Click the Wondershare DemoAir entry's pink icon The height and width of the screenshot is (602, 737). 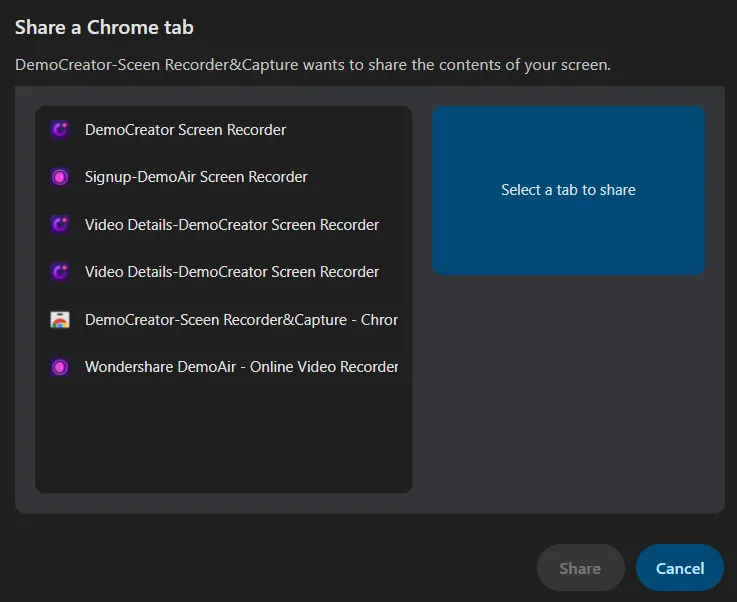[60, 367]
